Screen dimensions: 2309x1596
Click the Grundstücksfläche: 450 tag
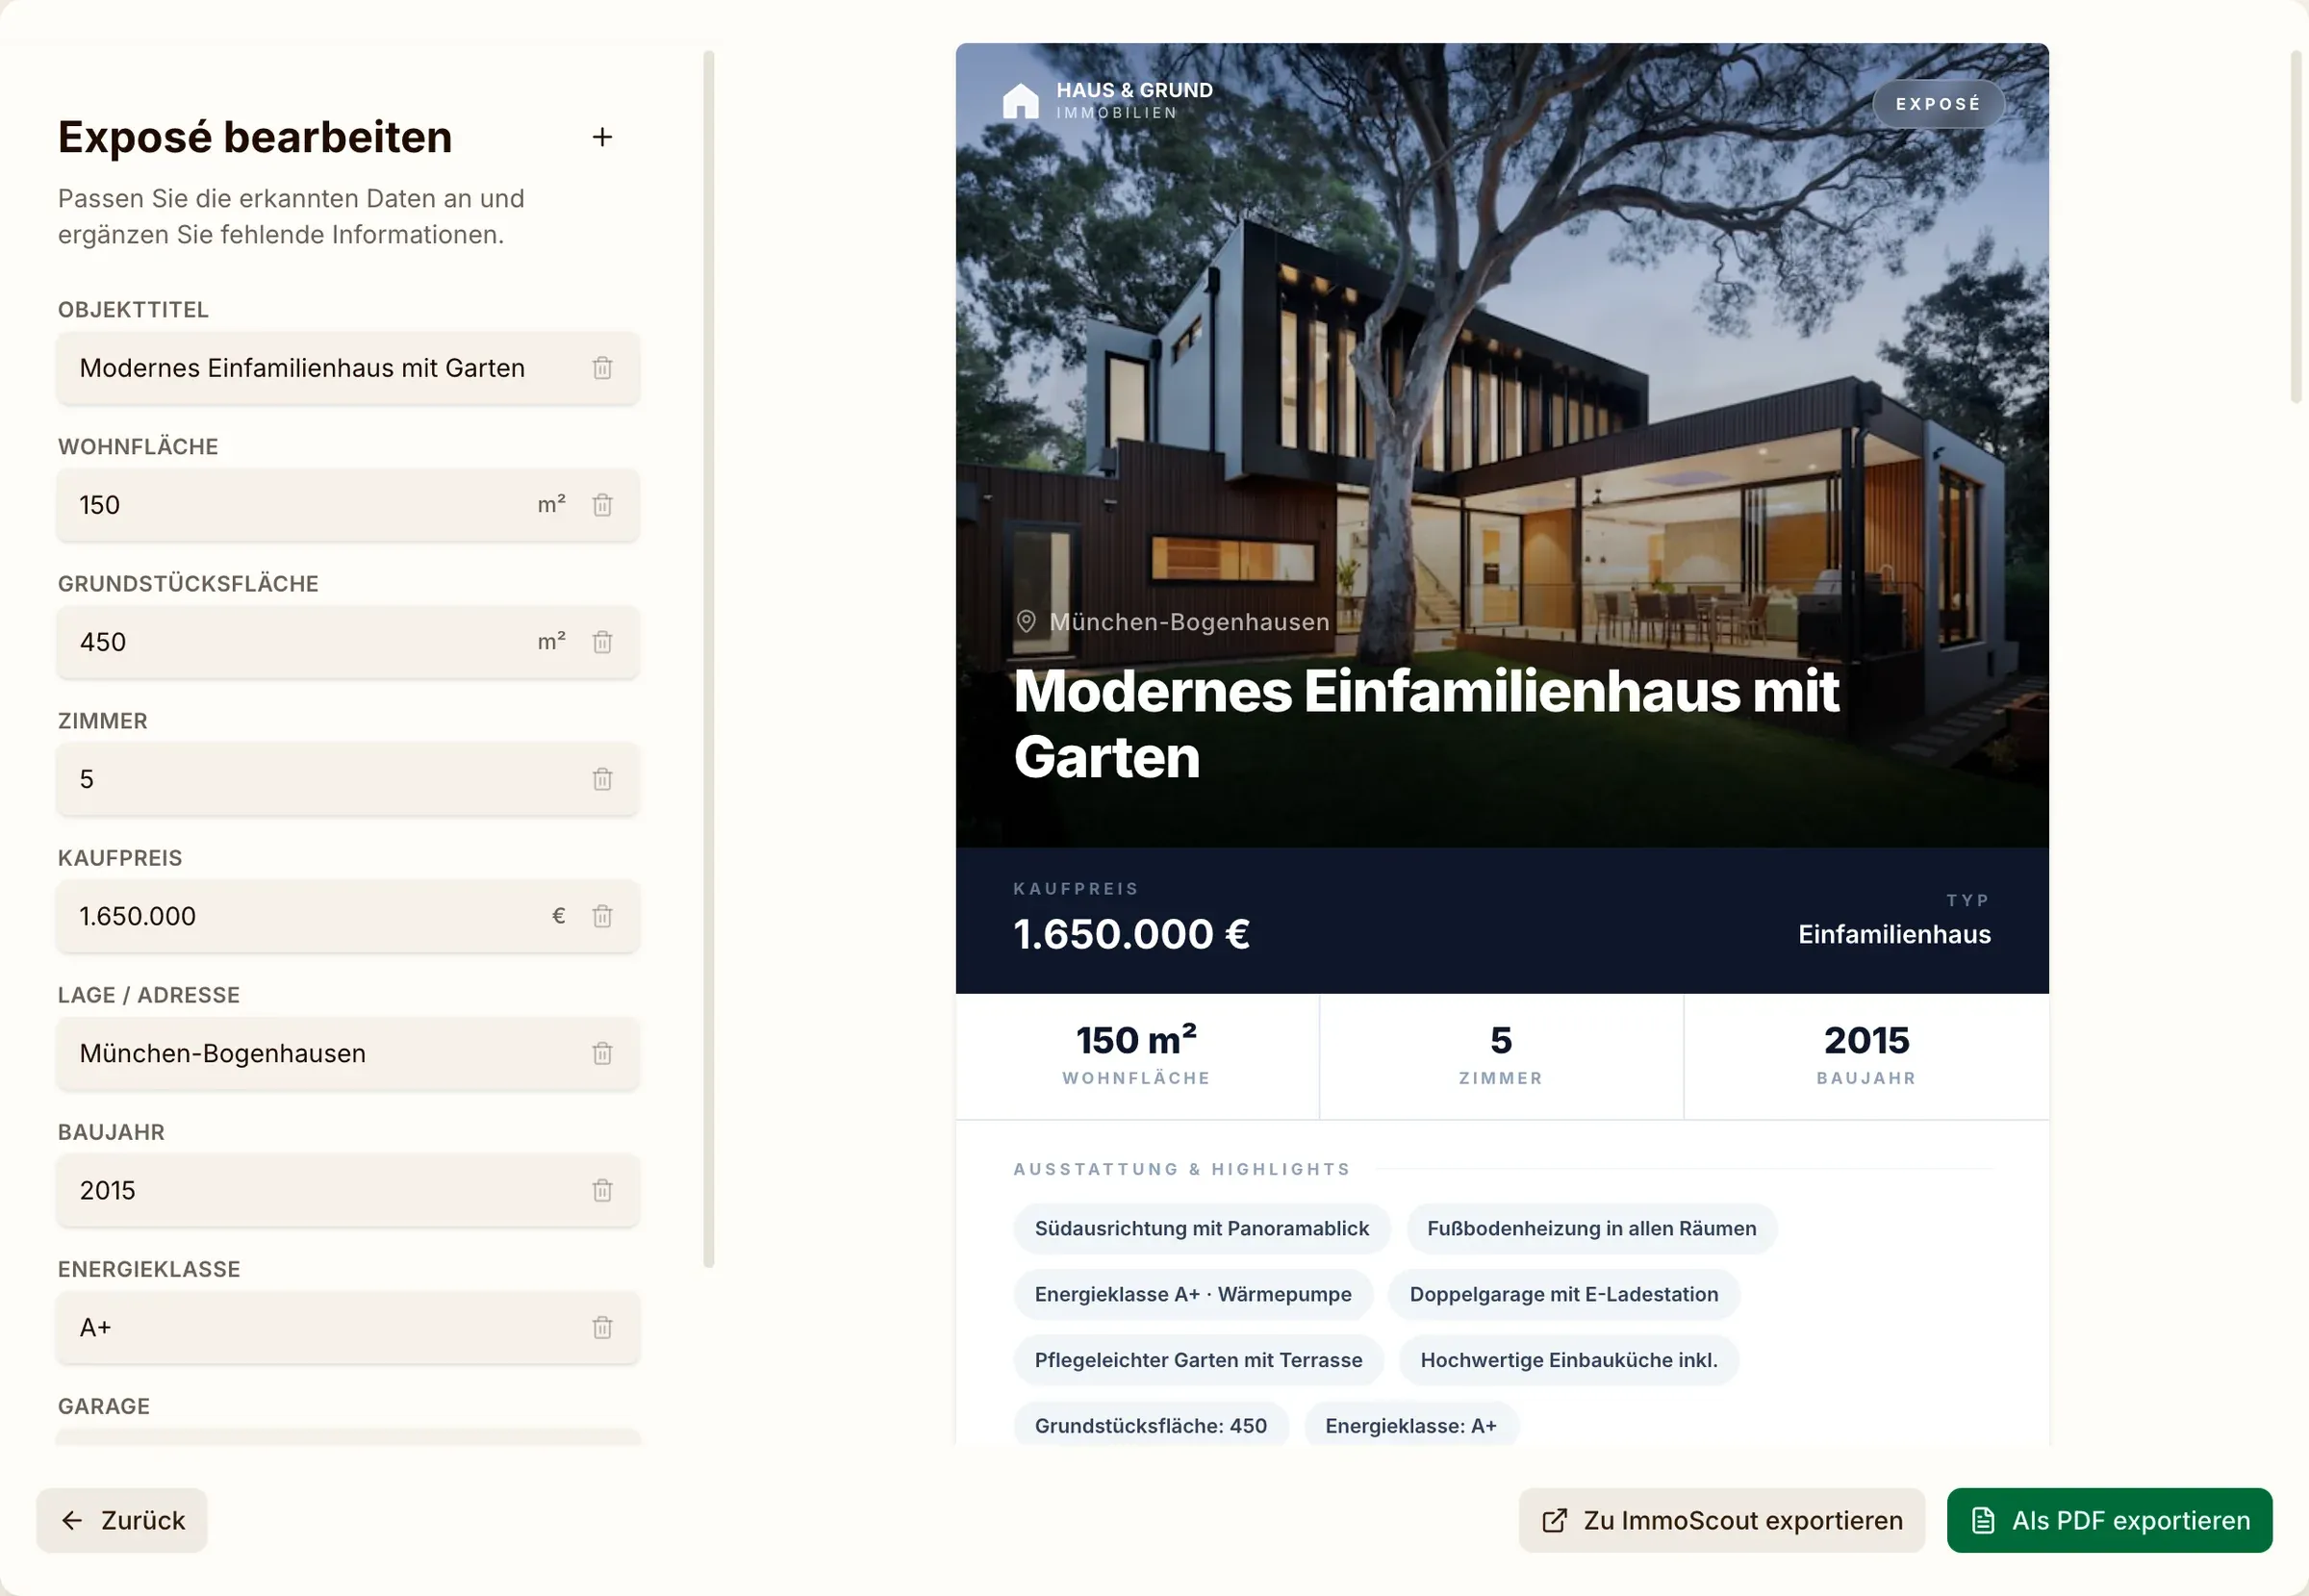point(1151,1426)
